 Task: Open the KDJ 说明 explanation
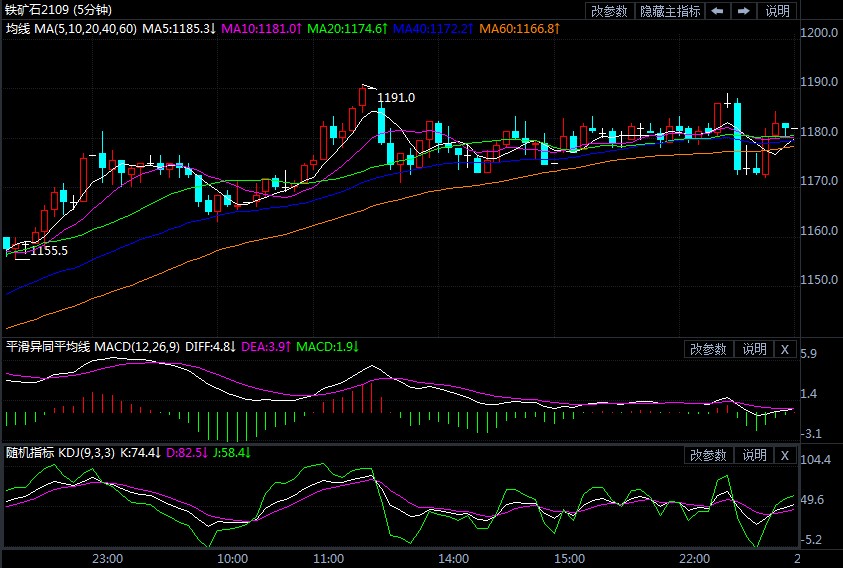[x=753, y=455]
